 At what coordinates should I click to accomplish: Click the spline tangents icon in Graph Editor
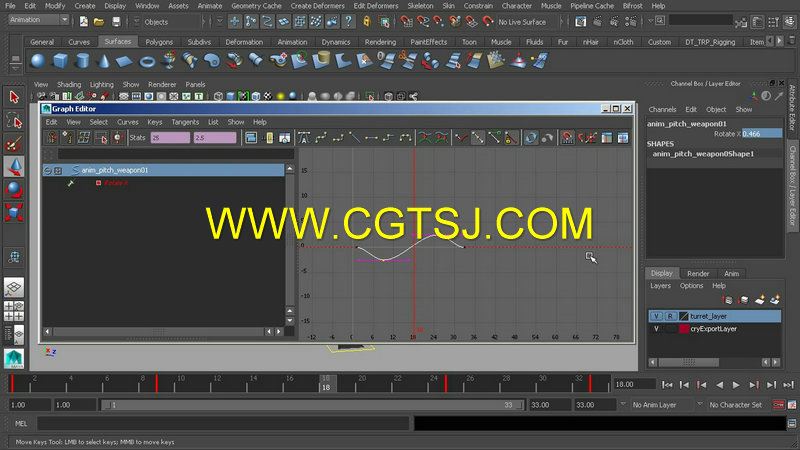(x=321, y=138)
